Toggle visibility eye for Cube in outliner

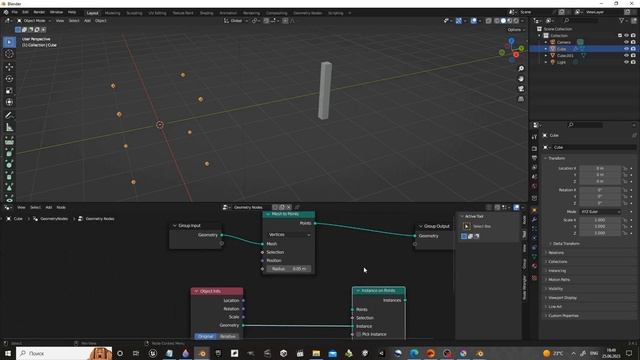click(x=626, y=49)
